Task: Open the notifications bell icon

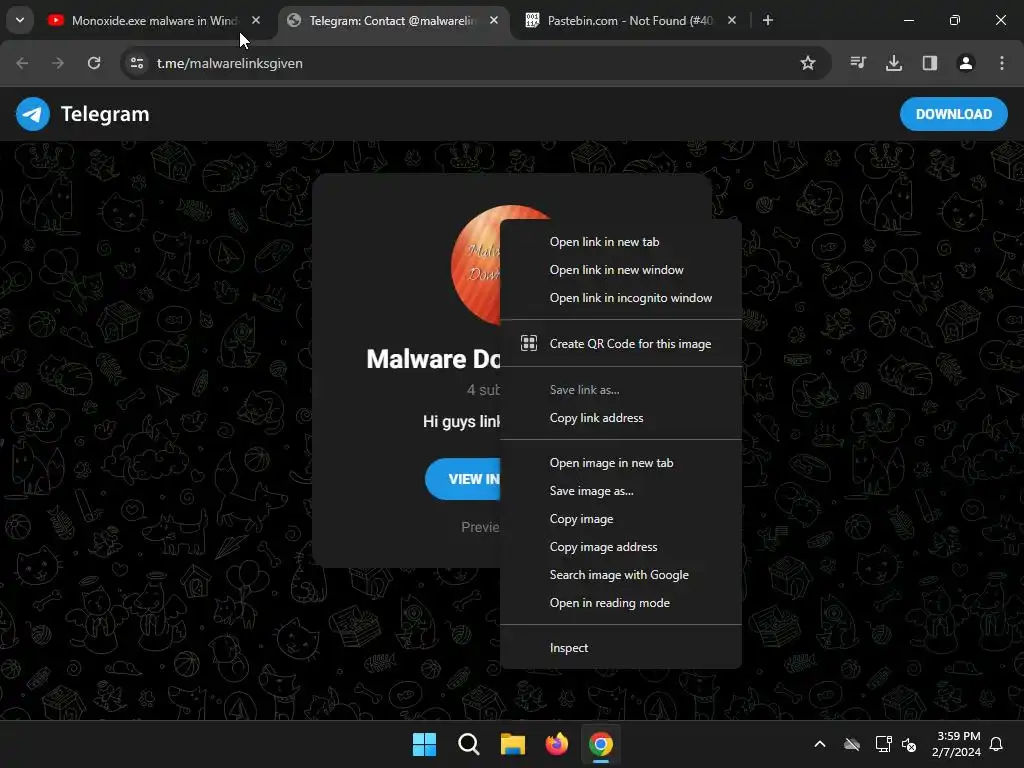Action: point(997,744)
